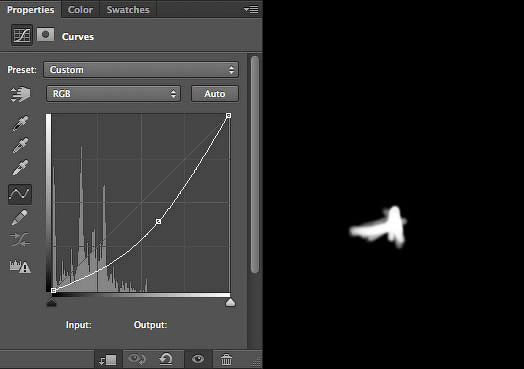Clip adjustment to the layer below
The image size is (524, 369).
pos(108,360)
